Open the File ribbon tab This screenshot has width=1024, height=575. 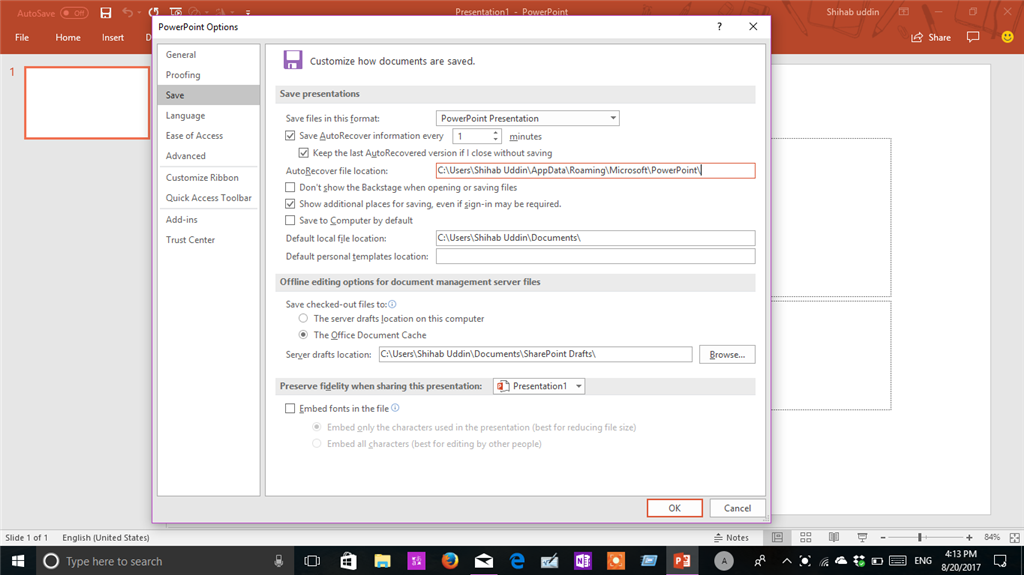tap(22, 37)
